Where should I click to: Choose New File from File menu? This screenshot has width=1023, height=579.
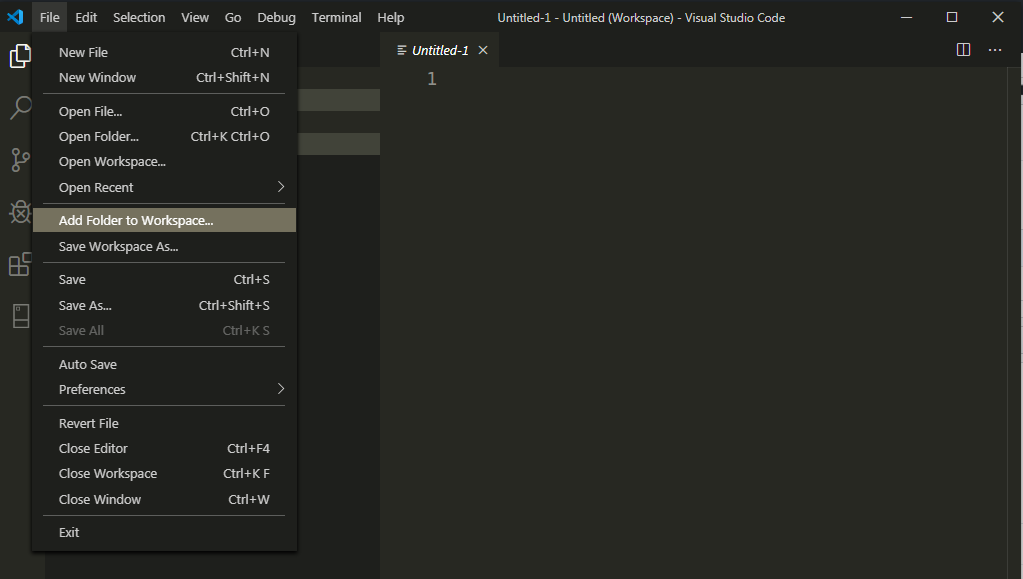[164, 52]
